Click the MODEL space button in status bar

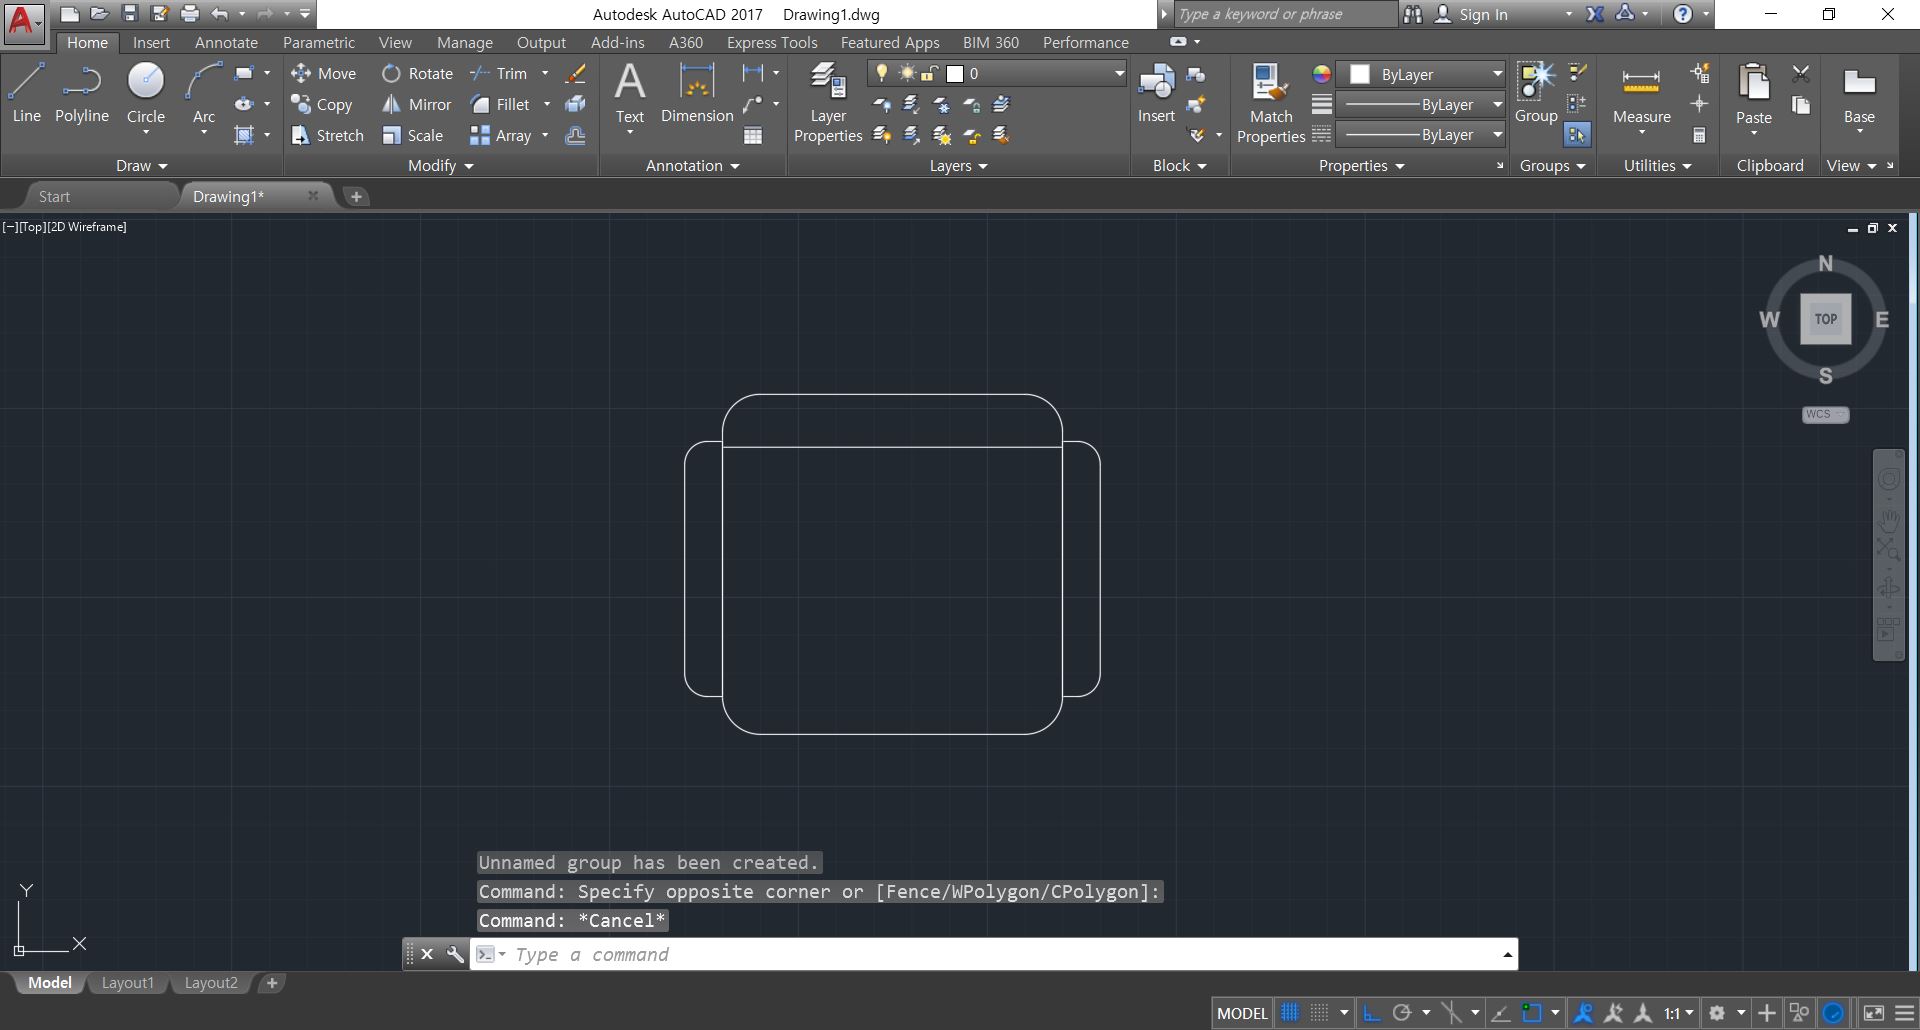(1242, 1013)
